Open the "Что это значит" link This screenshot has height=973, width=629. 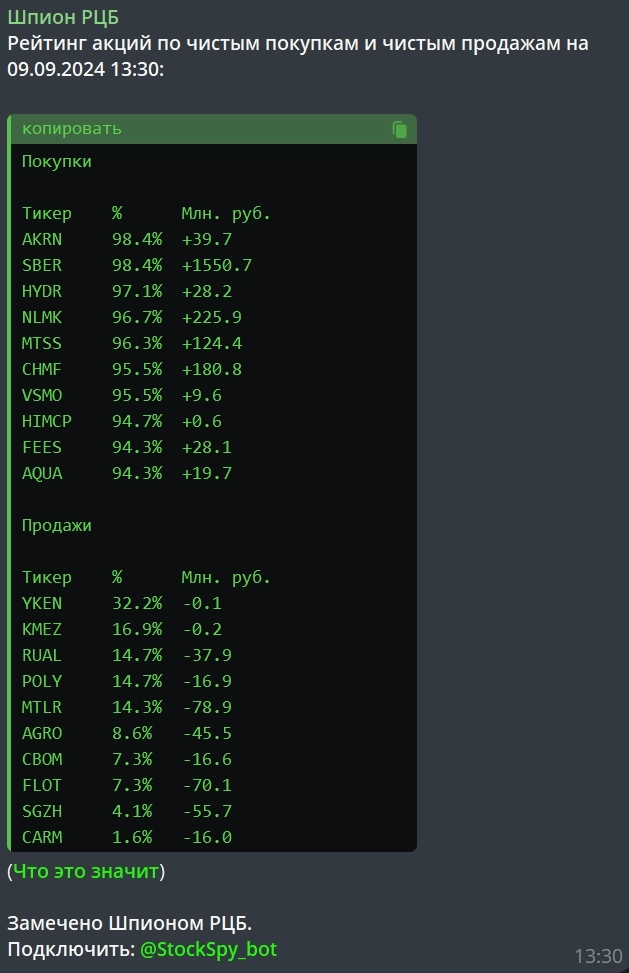(86, 871)
